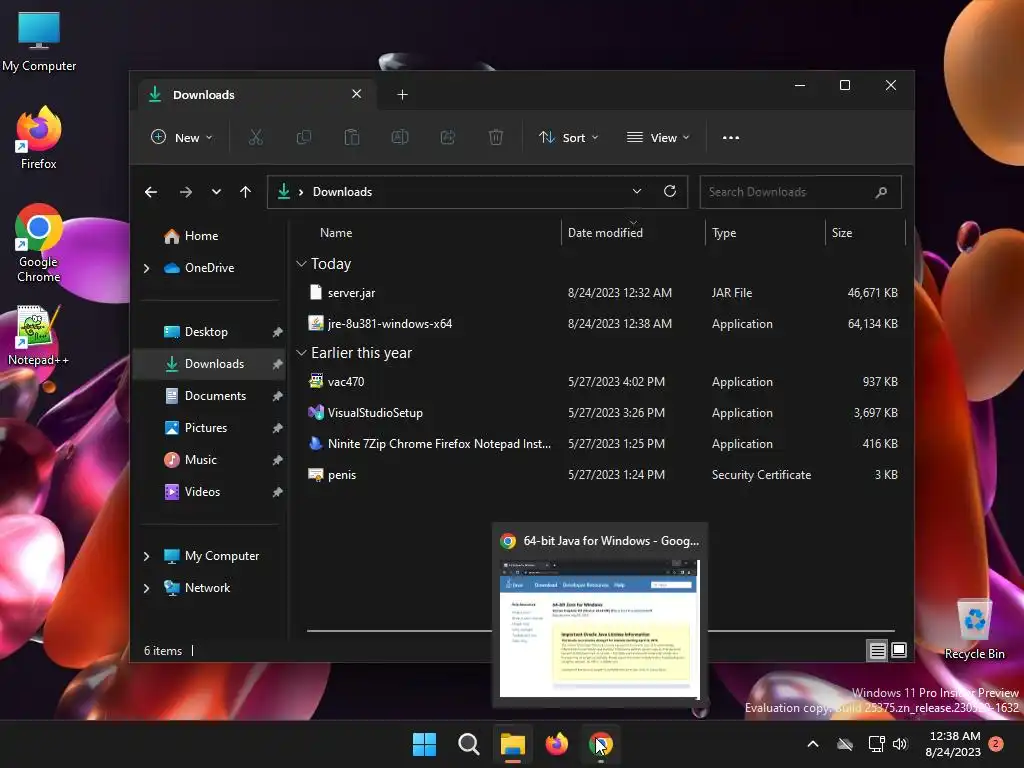Click Firefox icon on taskbar

pos(556,744)
